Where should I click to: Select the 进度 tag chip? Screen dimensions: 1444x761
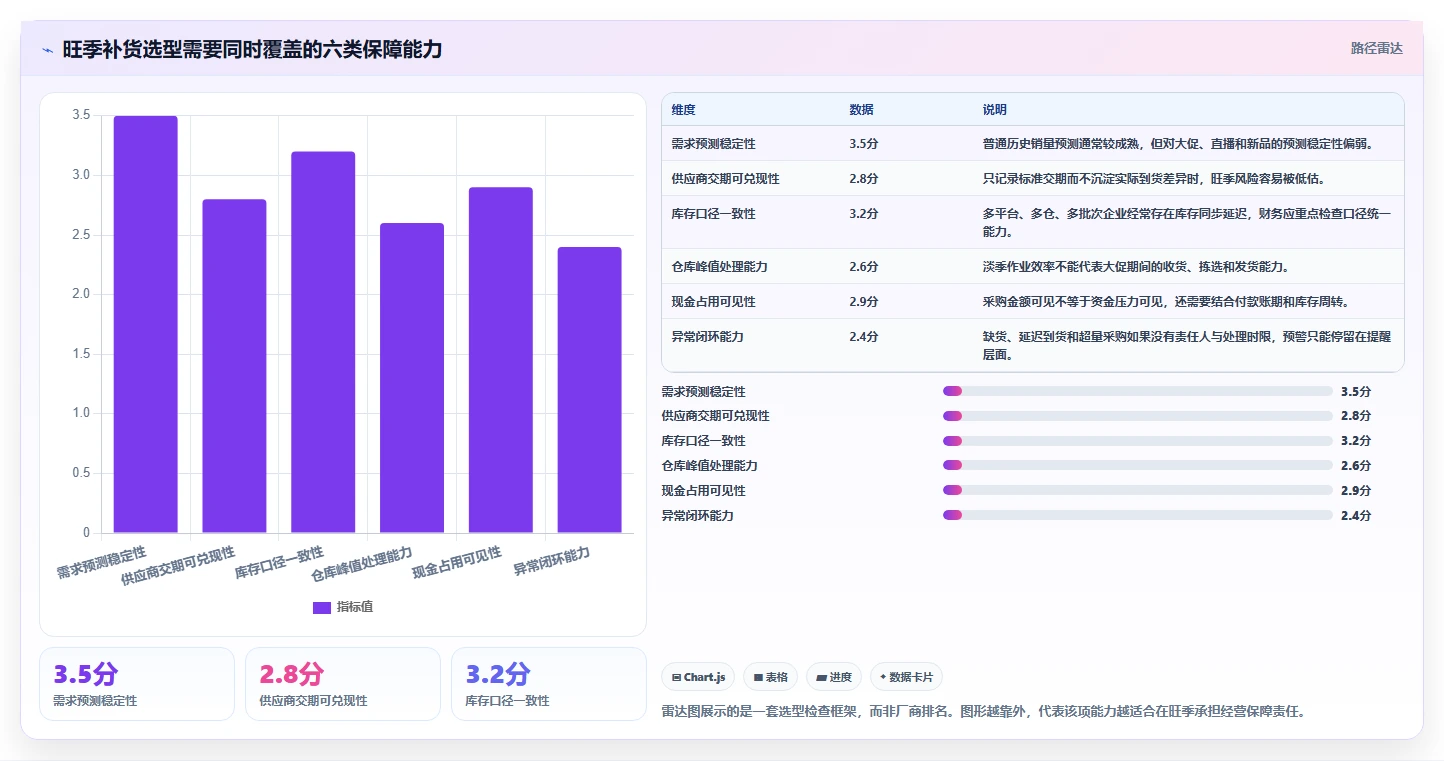834,677
